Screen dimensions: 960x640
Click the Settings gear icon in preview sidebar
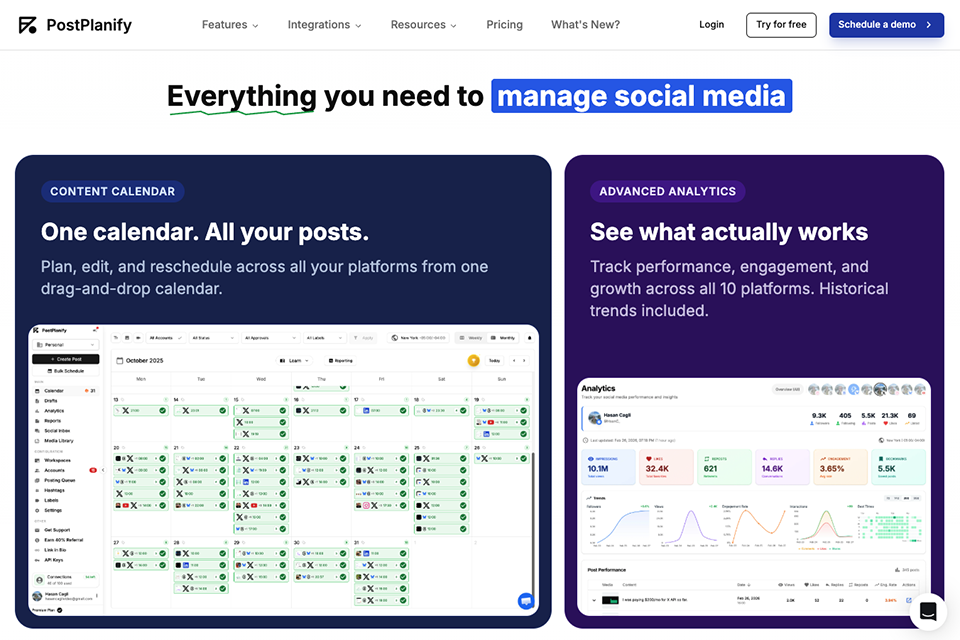point(37,510)
